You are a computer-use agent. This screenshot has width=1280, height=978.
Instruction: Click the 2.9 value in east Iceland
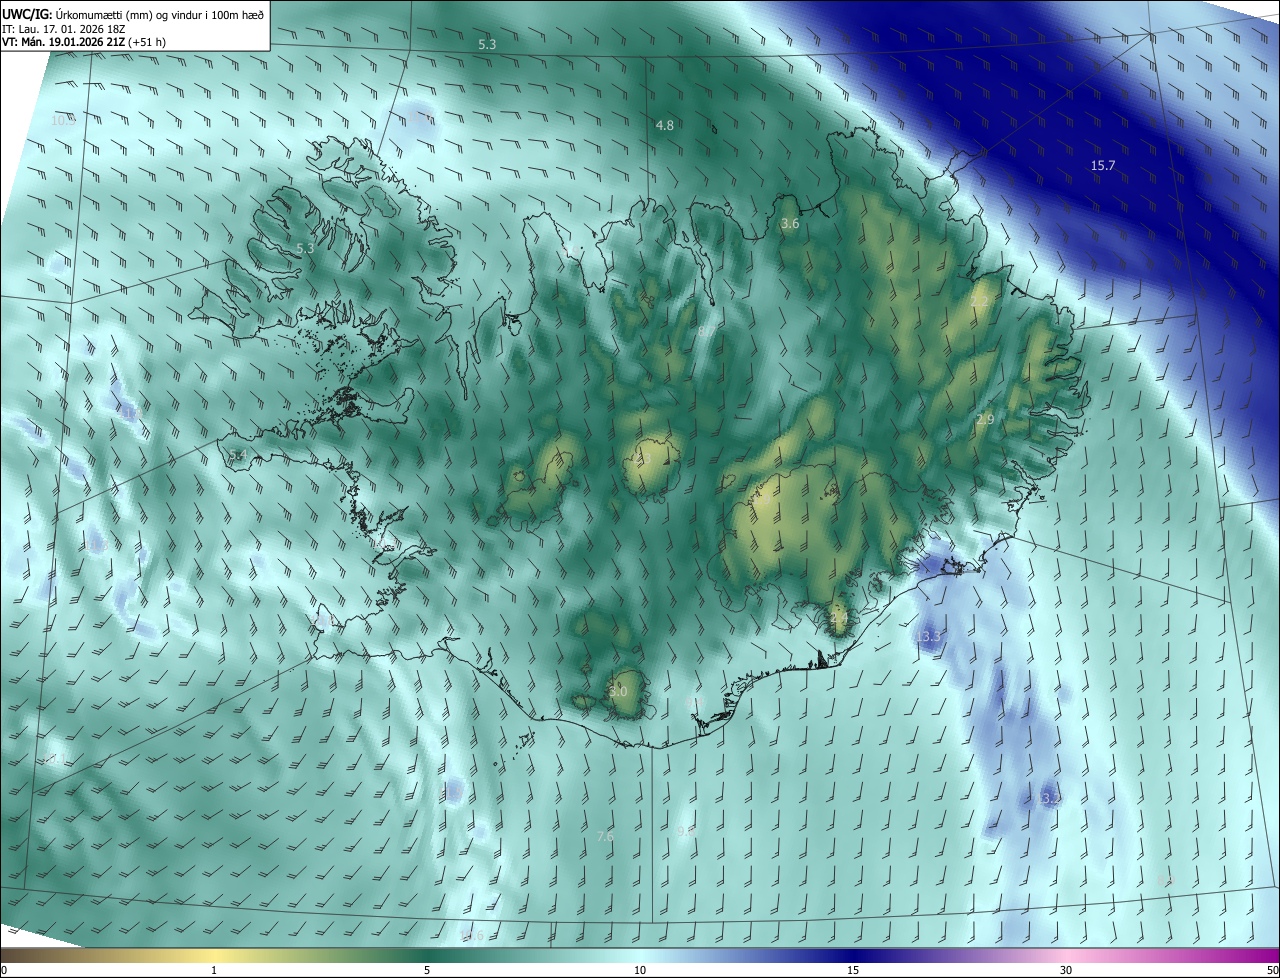985,419
